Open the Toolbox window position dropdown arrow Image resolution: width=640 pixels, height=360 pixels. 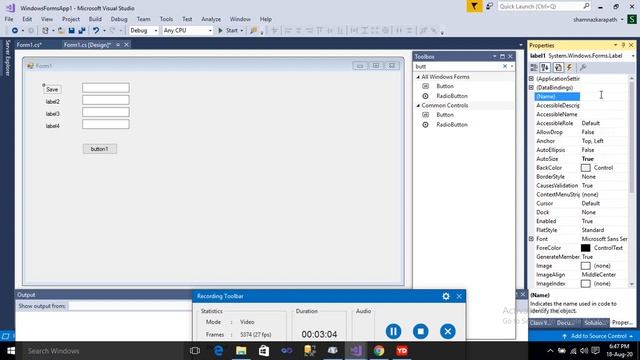pos(494,56)
